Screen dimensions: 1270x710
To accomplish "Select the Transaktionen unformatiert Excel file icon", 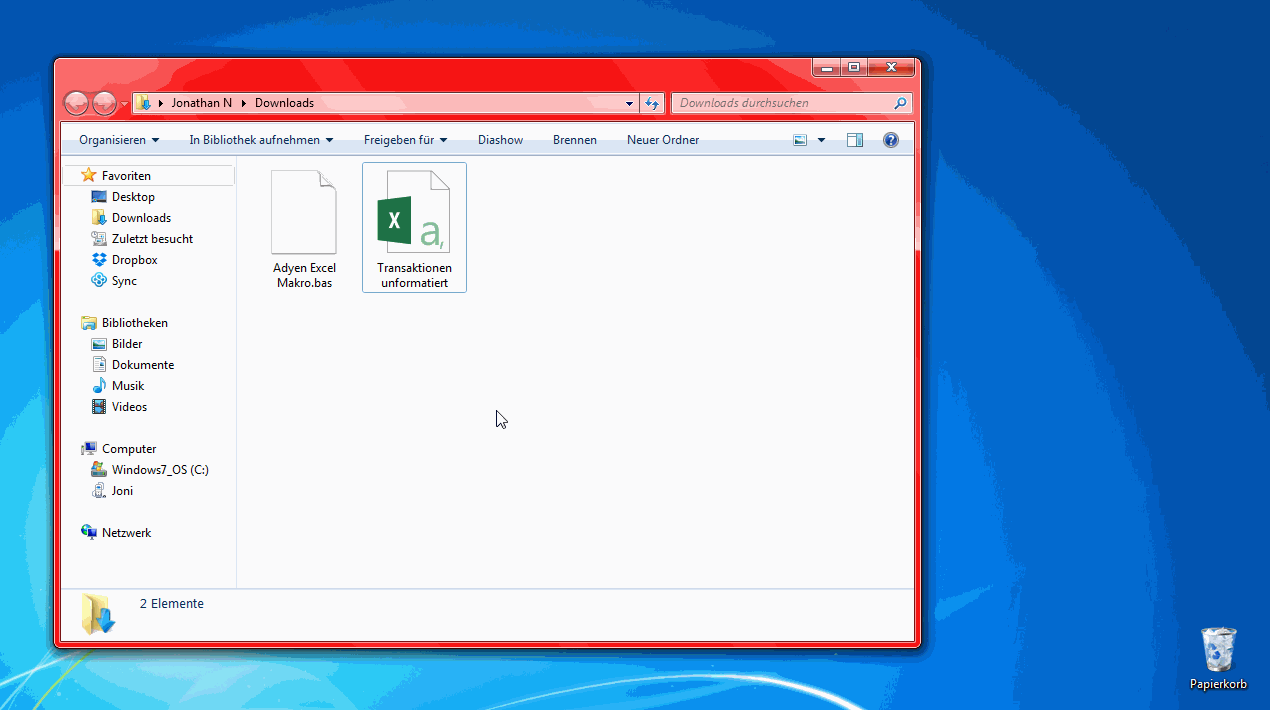I will coord(414,212).
